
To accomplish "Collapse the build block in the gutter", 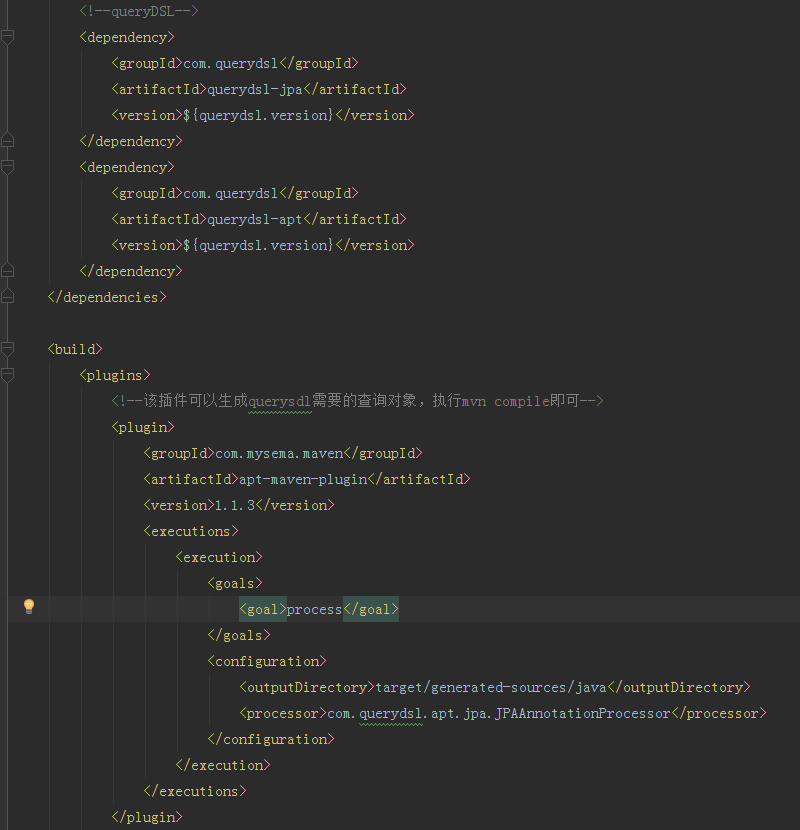I will point(8,349).
